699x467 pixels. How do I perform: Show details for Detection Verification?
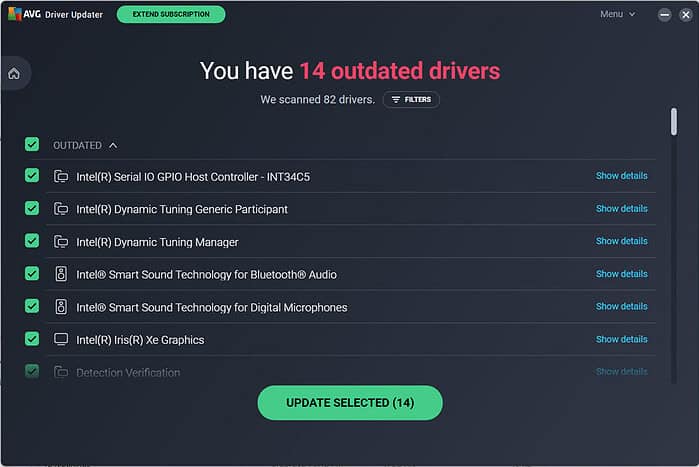(x=621, y=372)
